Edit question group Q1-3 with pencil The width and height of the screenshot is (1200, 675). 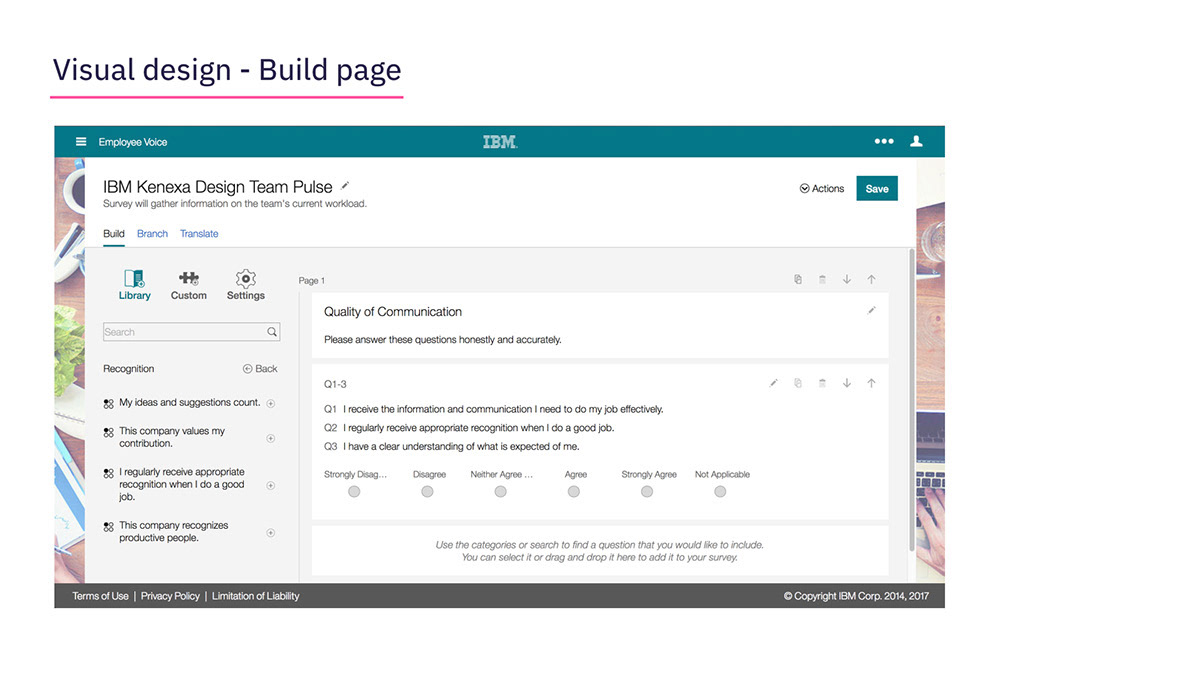tap(773, 383)
